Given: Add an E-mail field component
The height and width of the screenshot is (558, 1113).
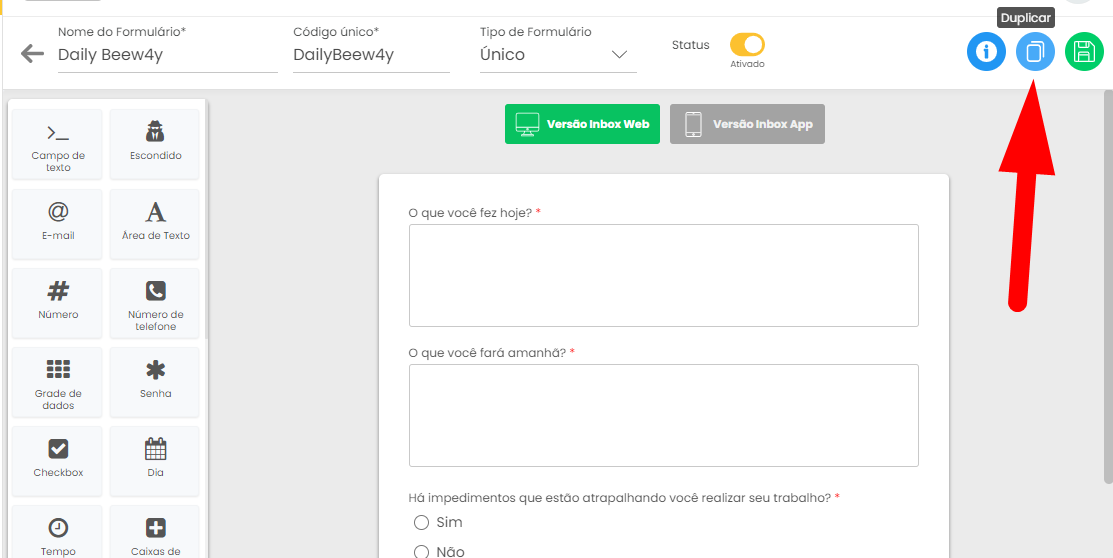Looking at the screenshot, I should coord(58,224).
